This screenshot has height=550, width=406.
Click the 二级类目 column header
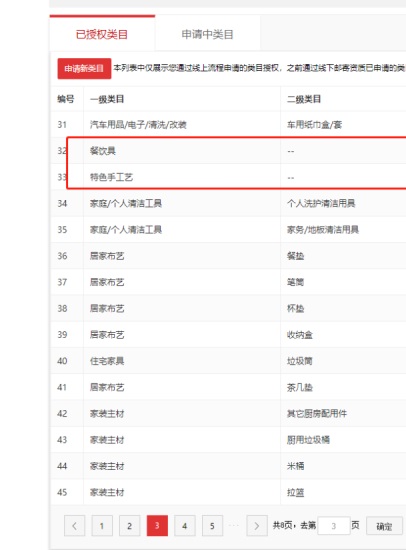[304, 99]
